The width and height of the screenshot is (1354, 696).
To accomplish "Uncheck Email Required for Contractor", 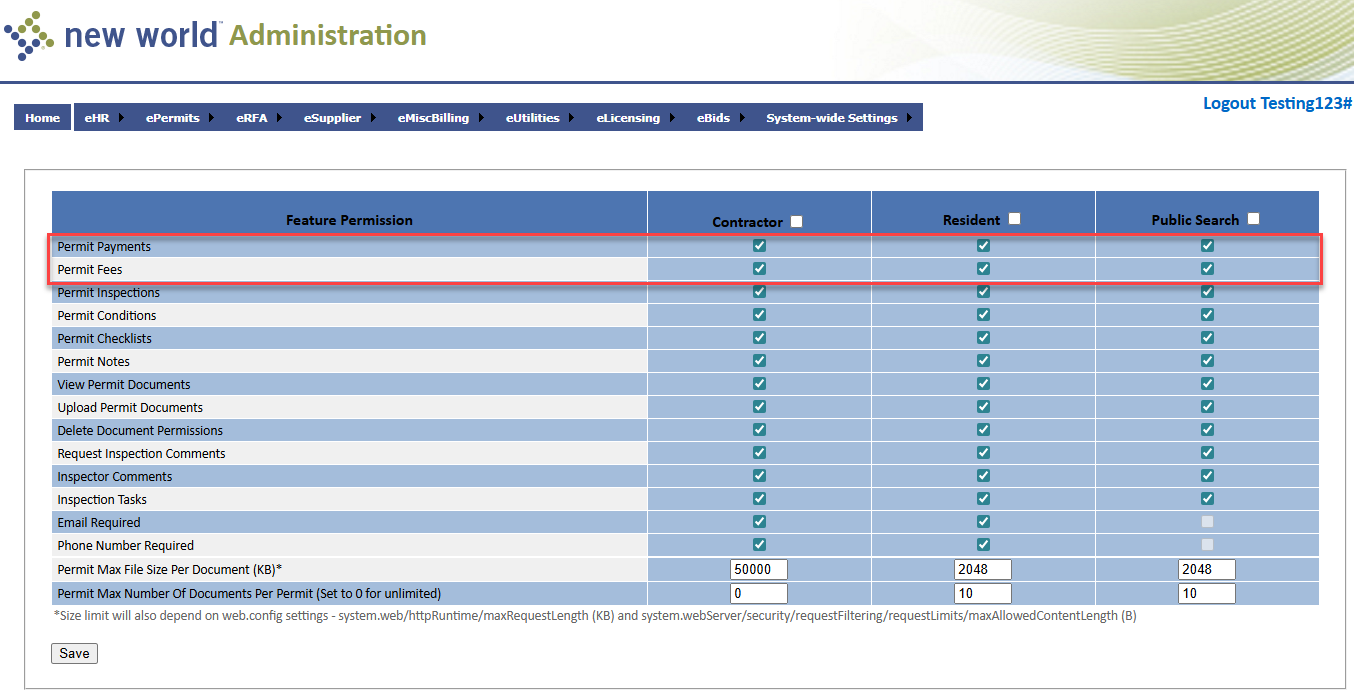I will [759, 522].
